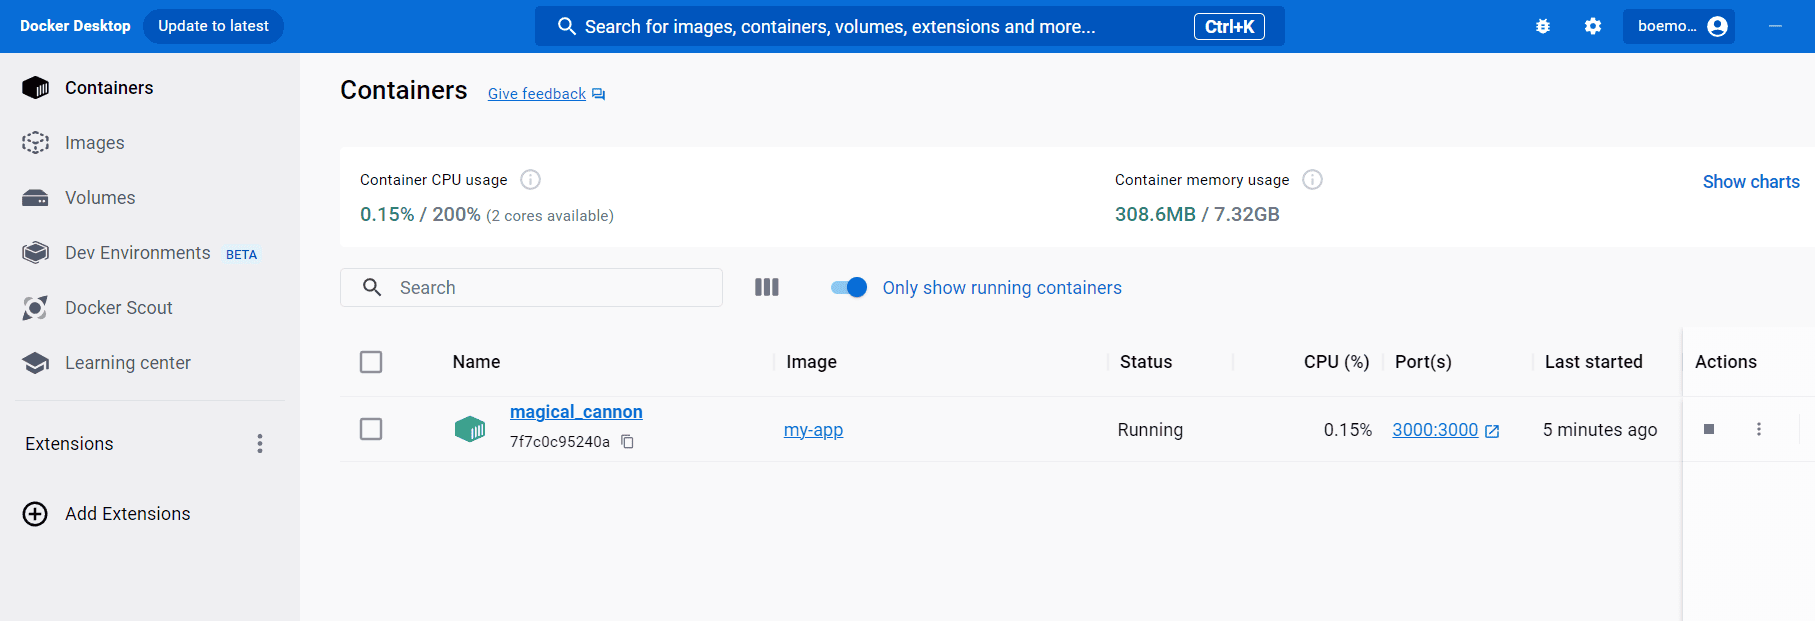Click the boemo account button

pyautogui.click(x=1679, y=26)
